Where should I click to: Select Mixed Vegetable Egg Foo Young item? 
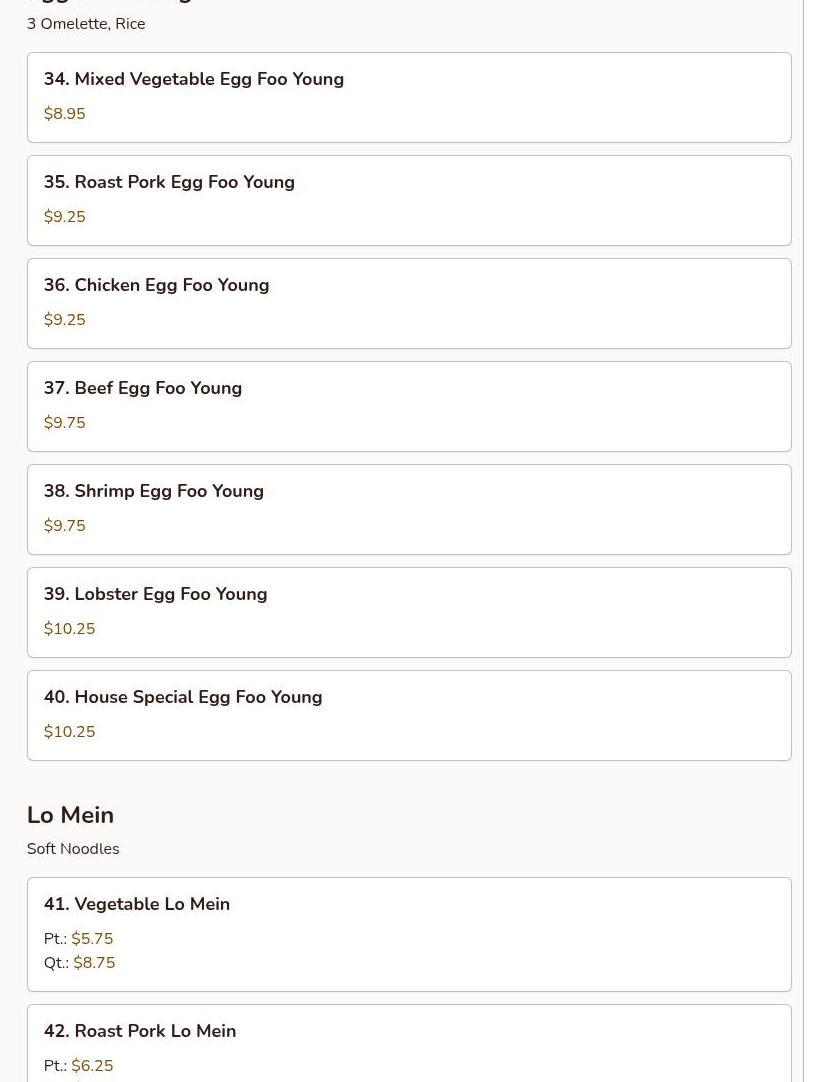tap(409, 97)
